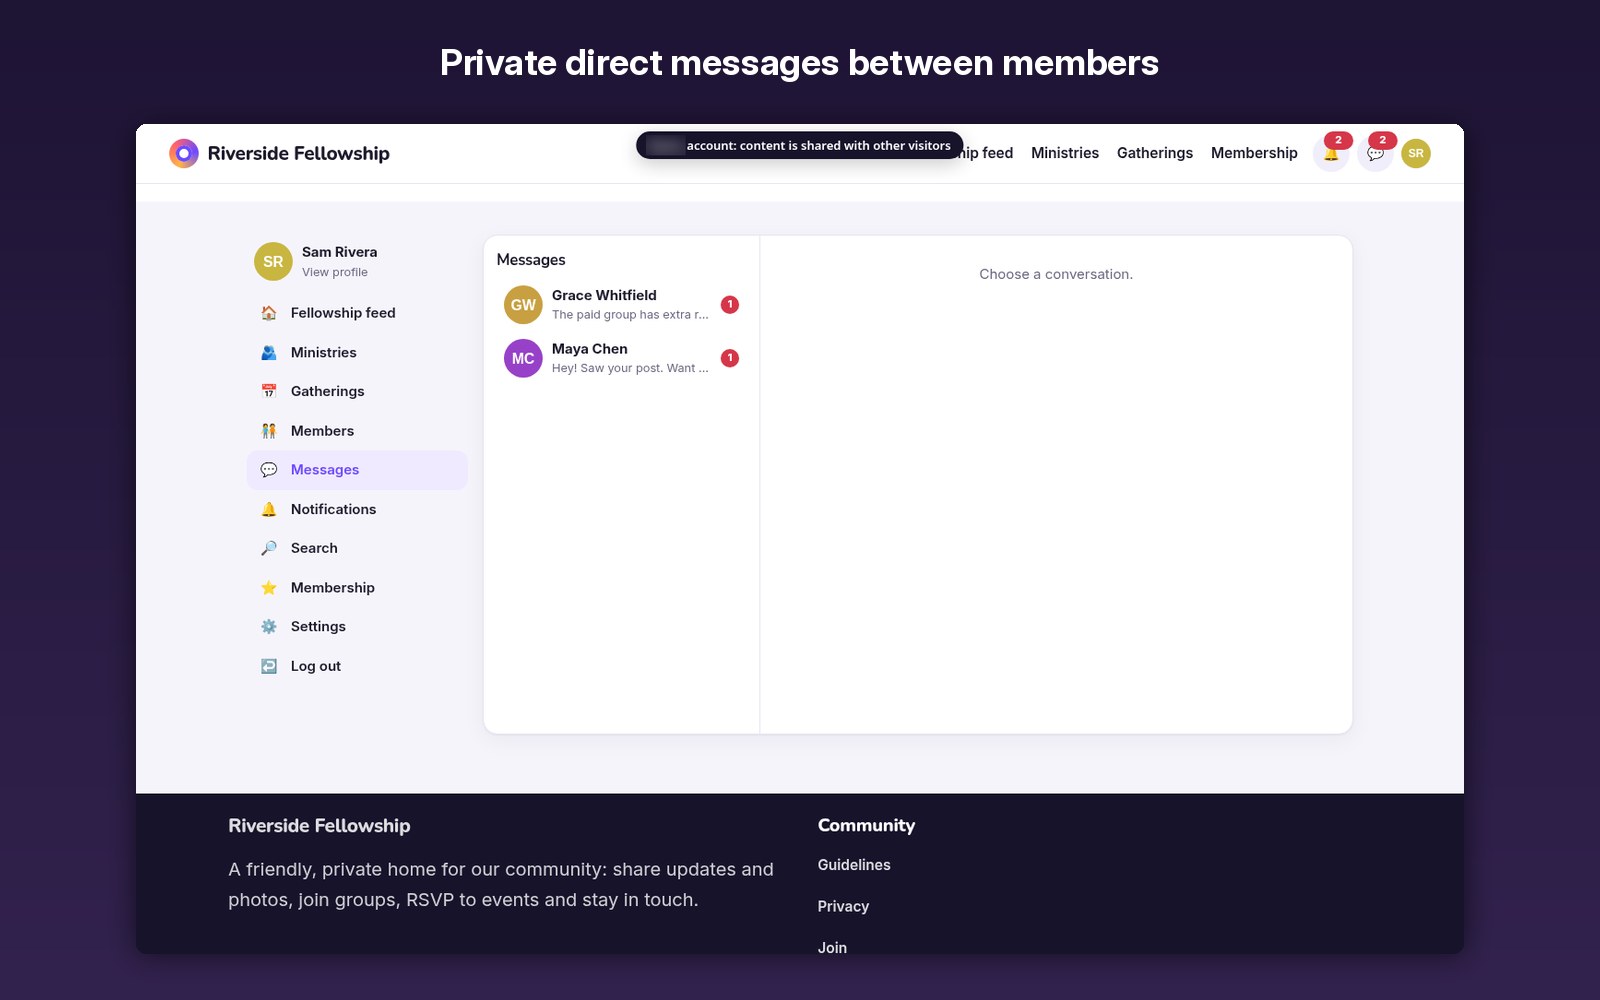1600x1000 pixels.
Task: Go to Members in the sidebar
Action: click(357, 431)
